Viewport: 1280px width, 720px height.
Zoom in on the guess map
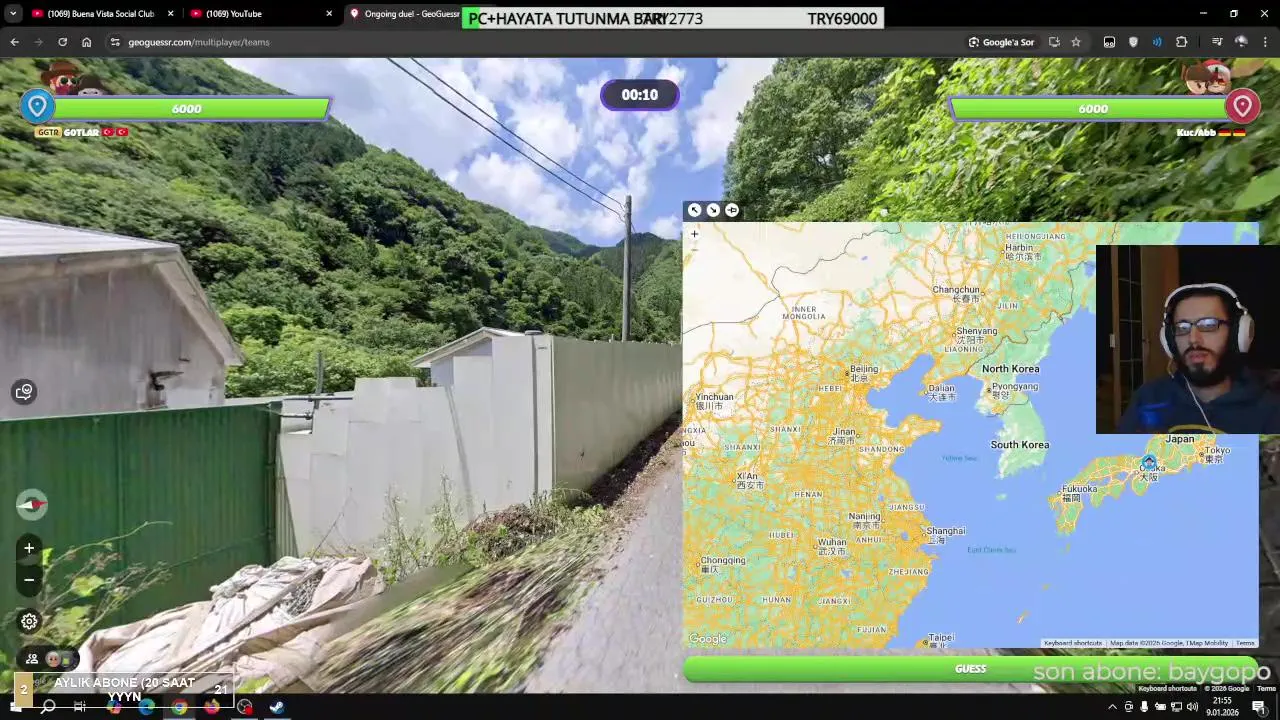click(694, 234)
